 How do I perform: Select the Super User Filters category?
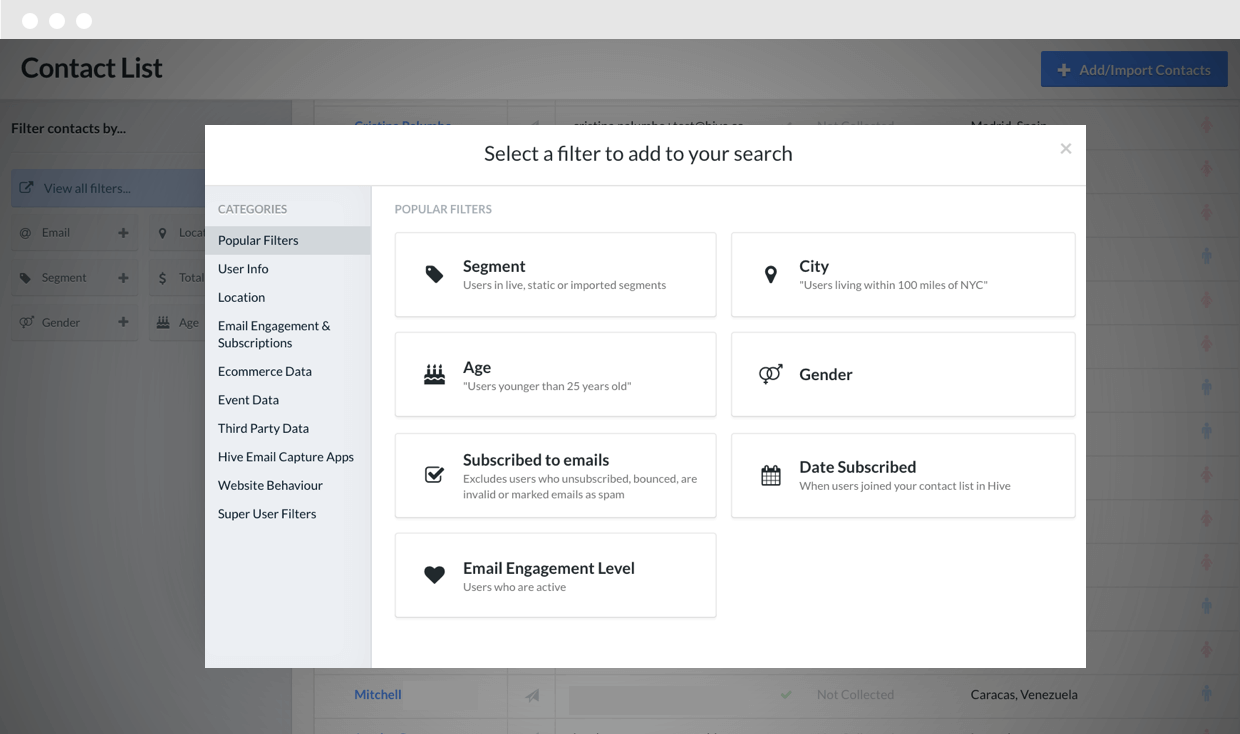pos(267,514)
